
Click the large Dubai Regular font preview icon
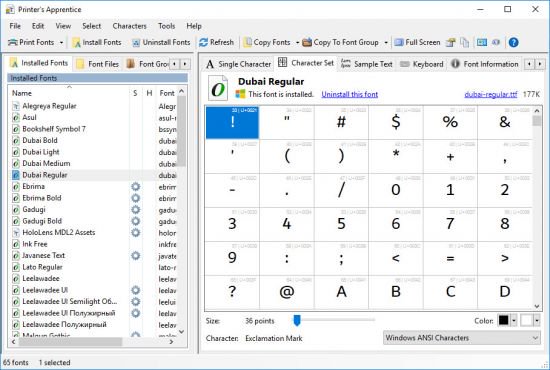click(218, 89)
